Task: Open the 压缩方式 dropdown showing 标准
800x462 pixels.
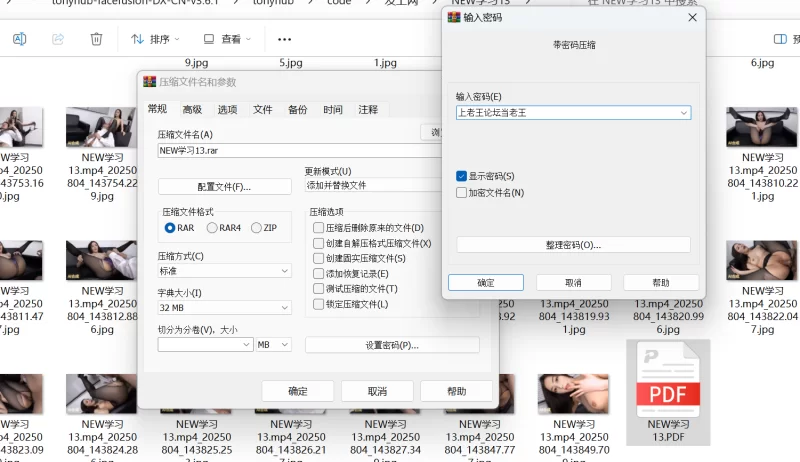Action: pos(224,271)
